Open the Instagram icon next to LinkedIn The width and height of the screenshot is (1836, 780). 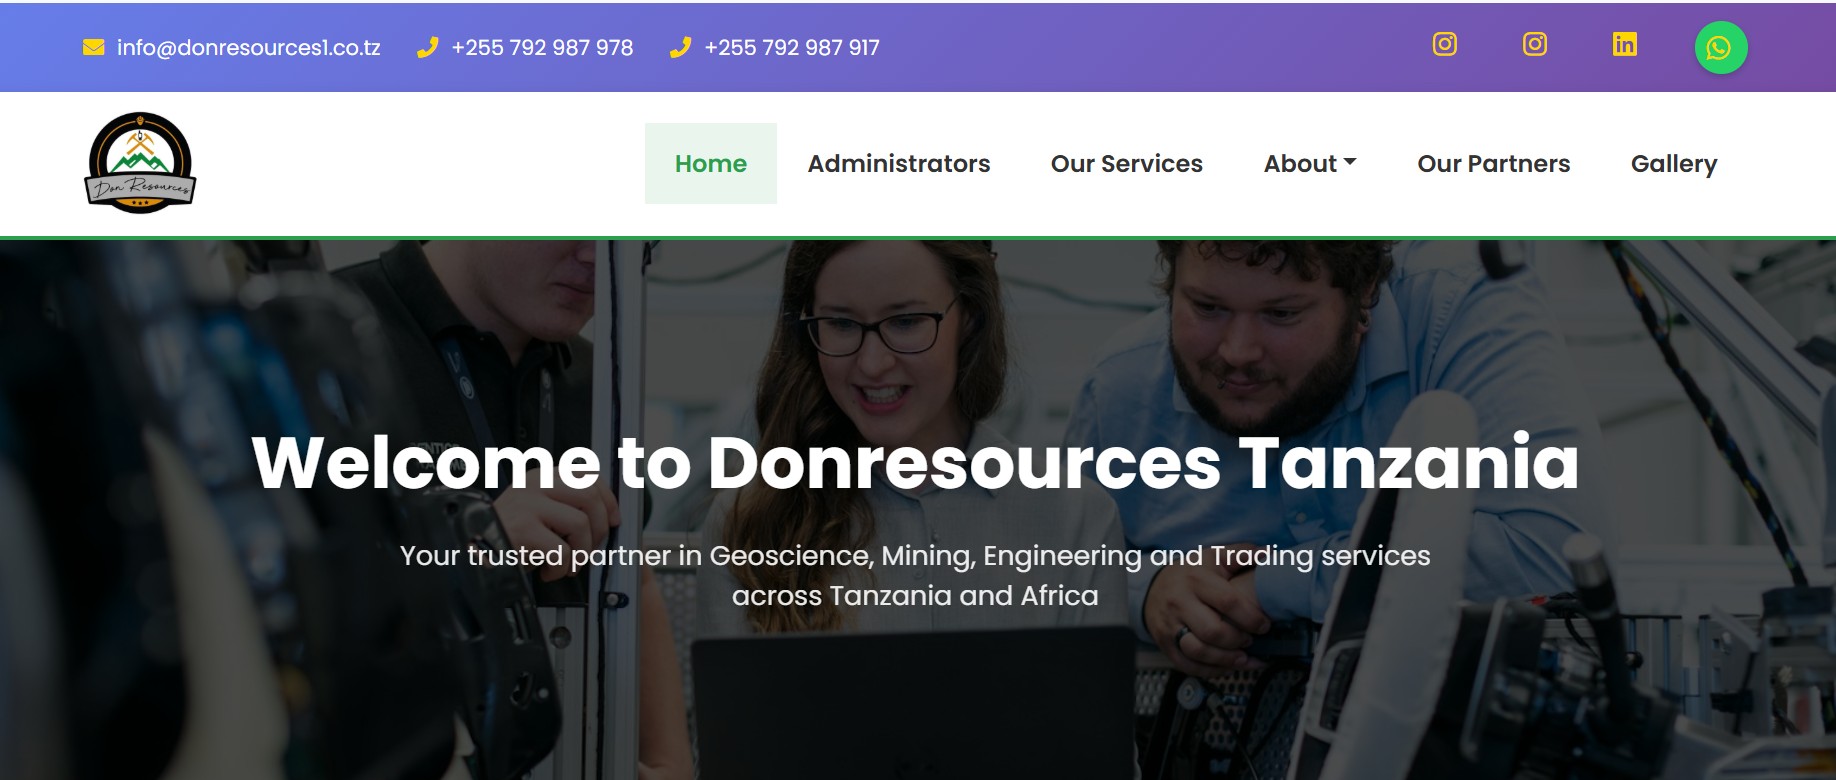click(1535, 44)
